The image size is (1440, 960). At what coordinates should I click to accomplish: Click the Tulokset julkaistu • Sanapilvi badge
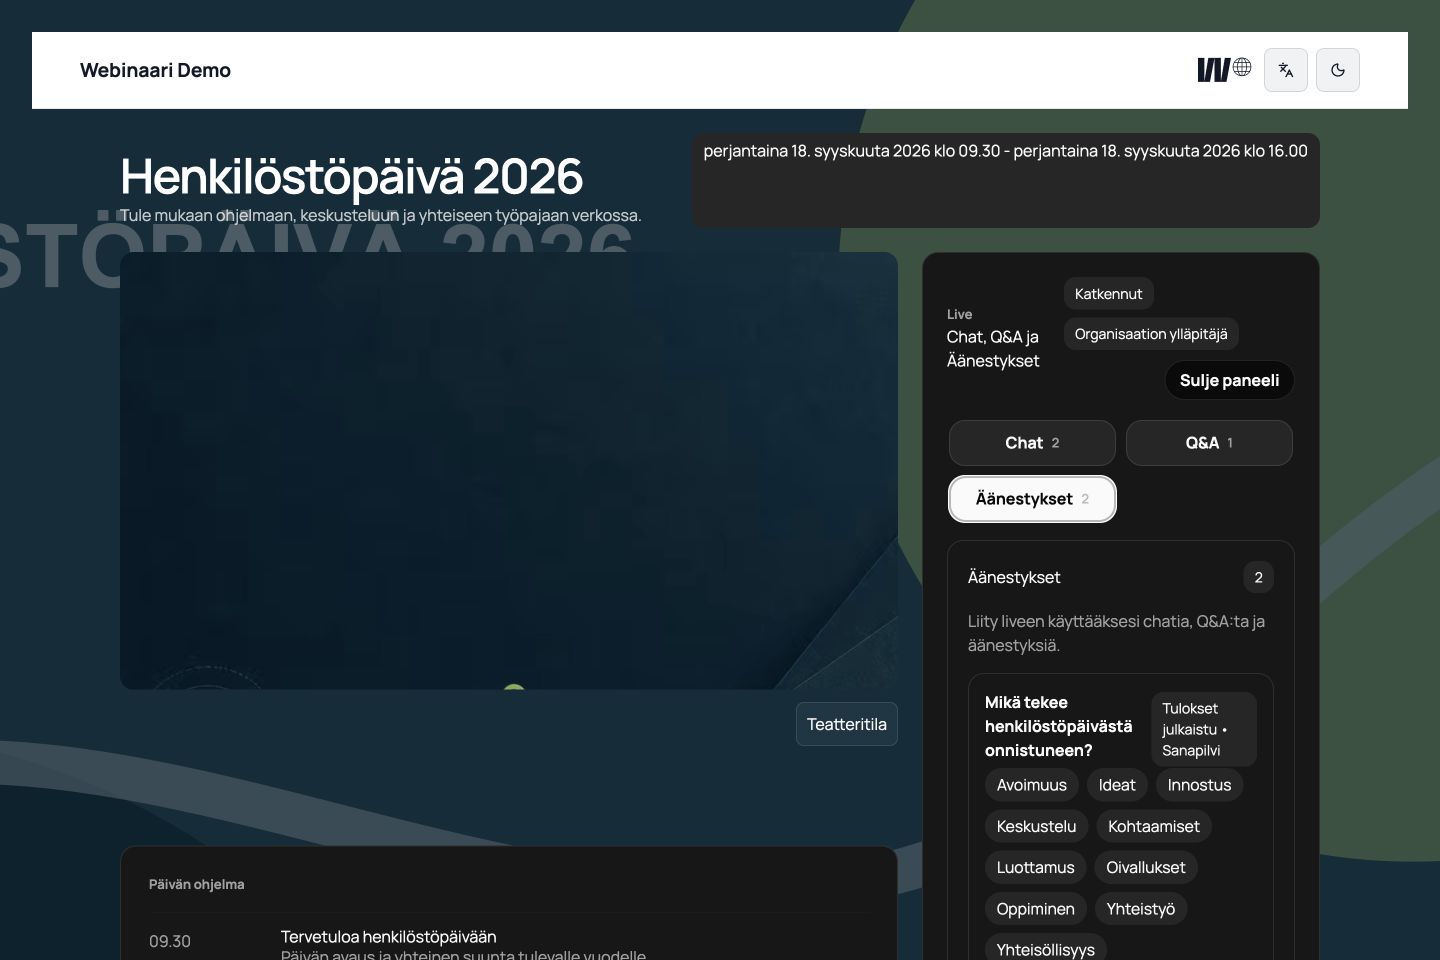point(1203,729)
